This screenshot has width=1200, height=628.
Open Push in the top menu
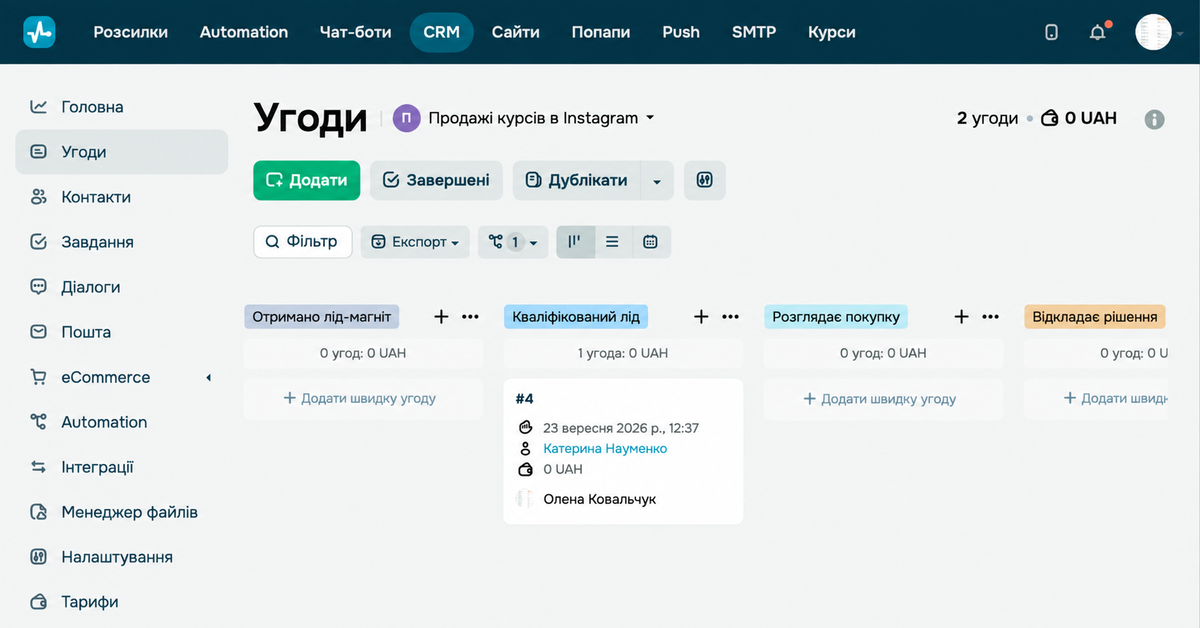point(681,32)
